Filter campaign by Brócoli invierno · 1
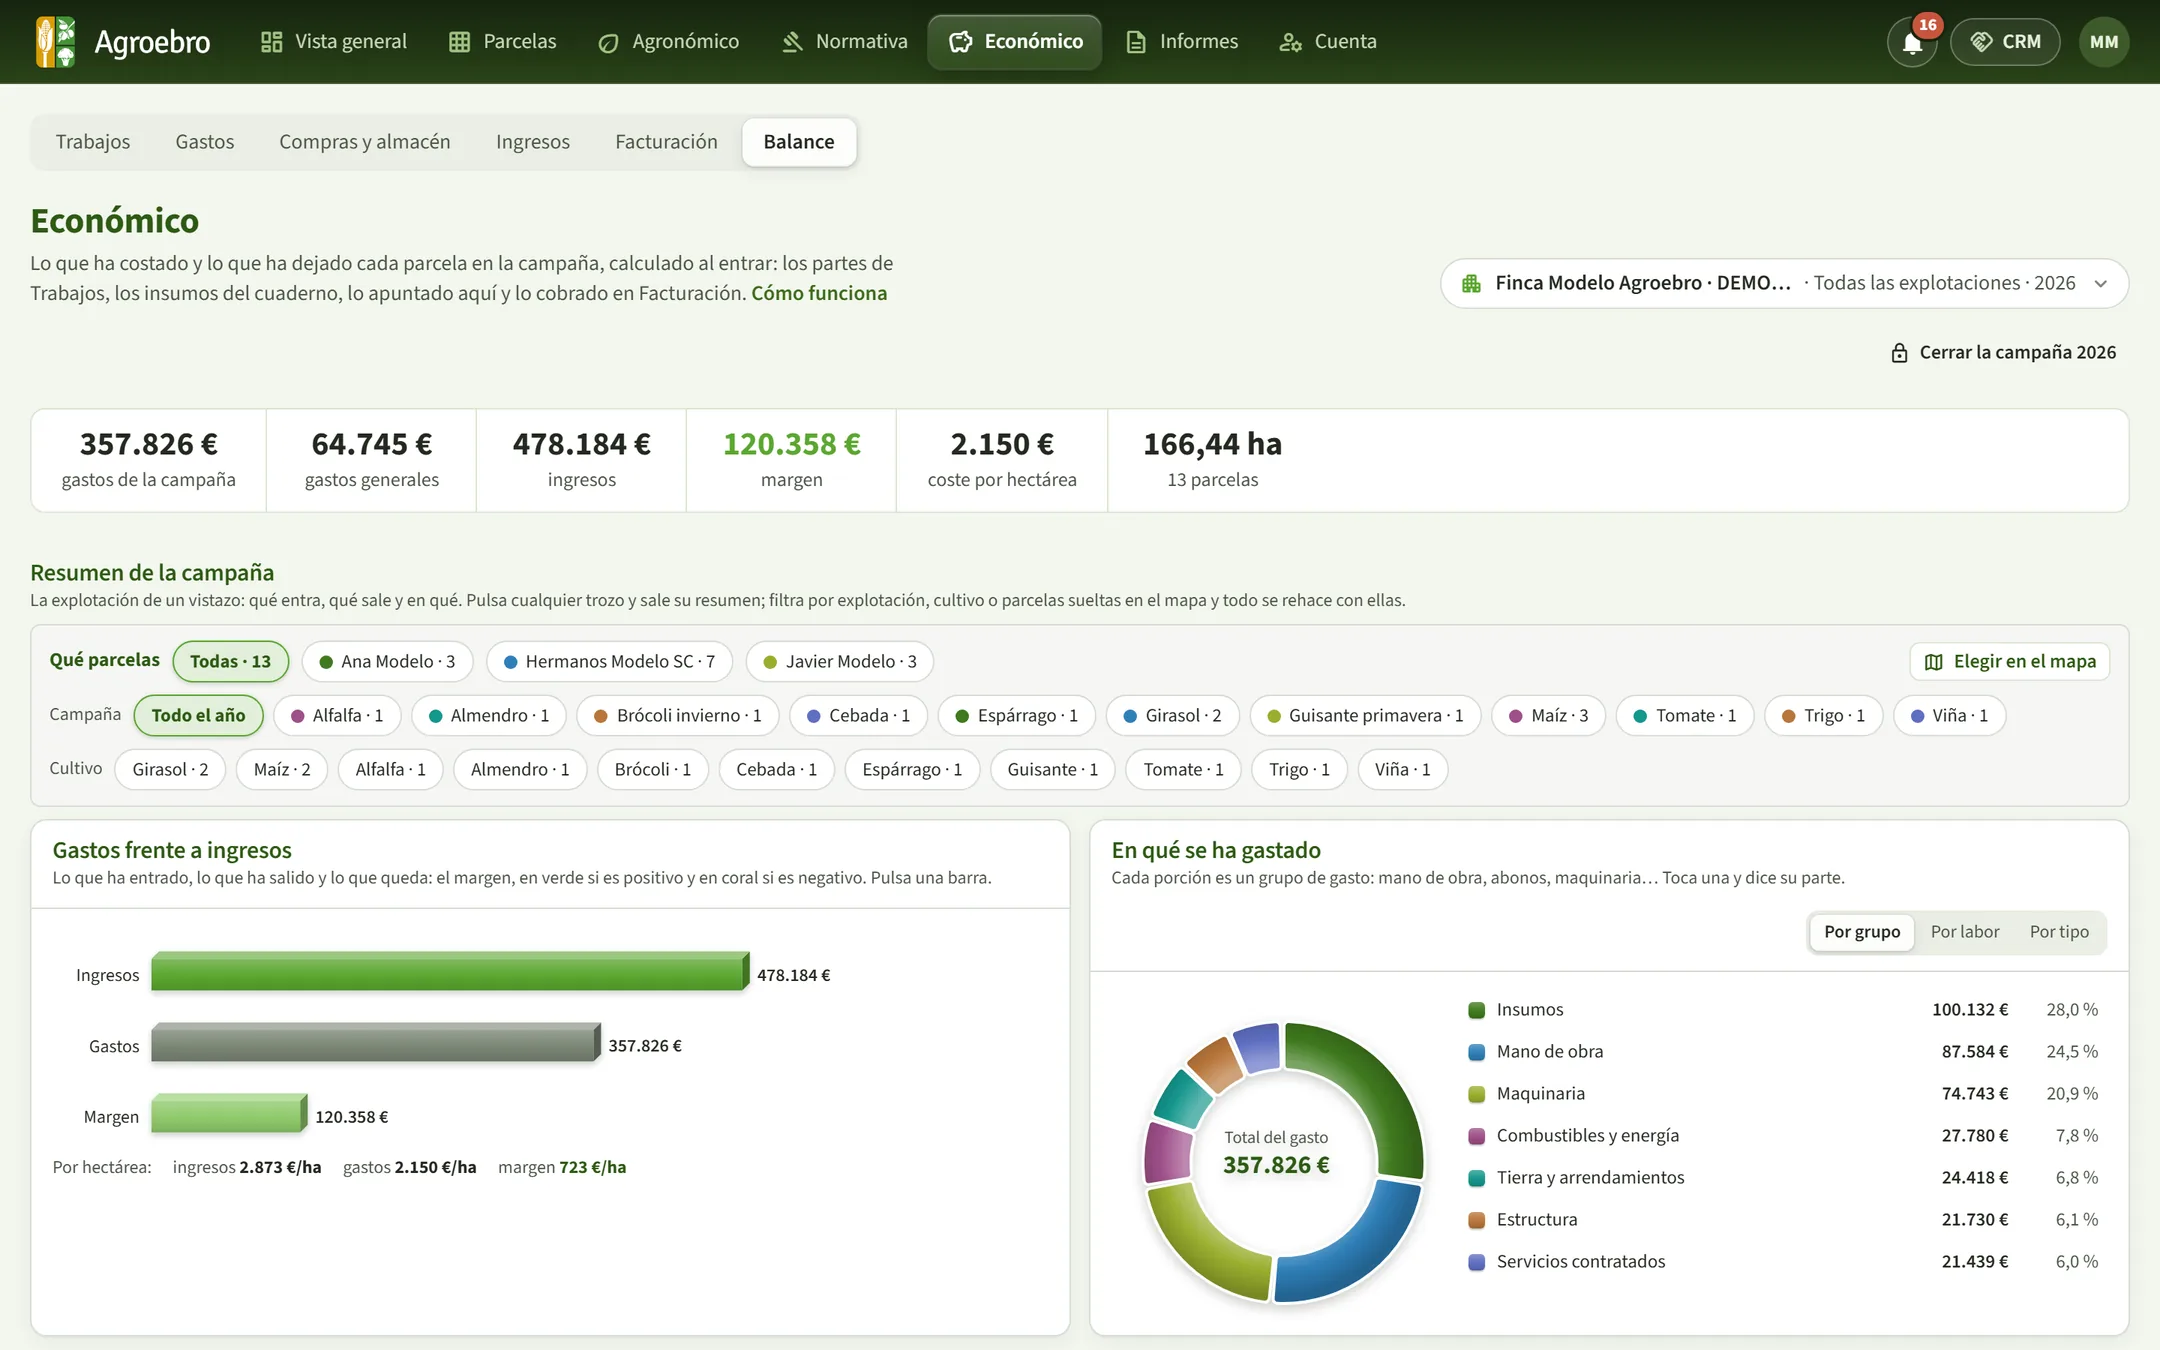This screenshot has height=1350, width=2160. click(x=678, y=715)
